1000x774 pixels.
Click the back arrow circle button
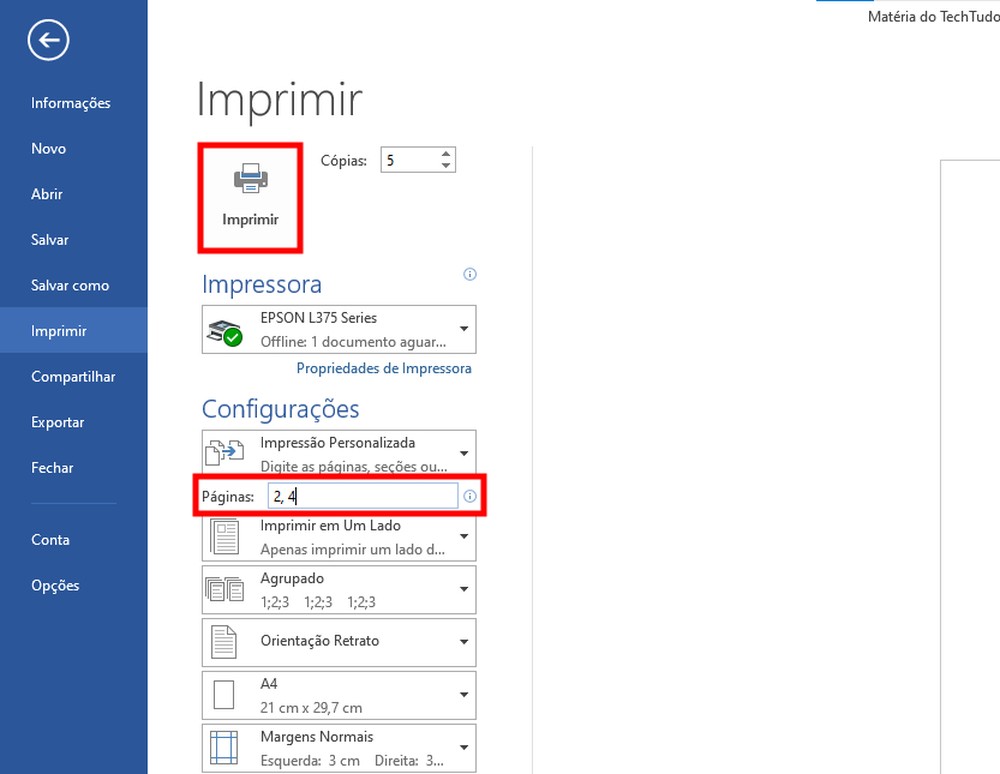(x=47, y=40)
